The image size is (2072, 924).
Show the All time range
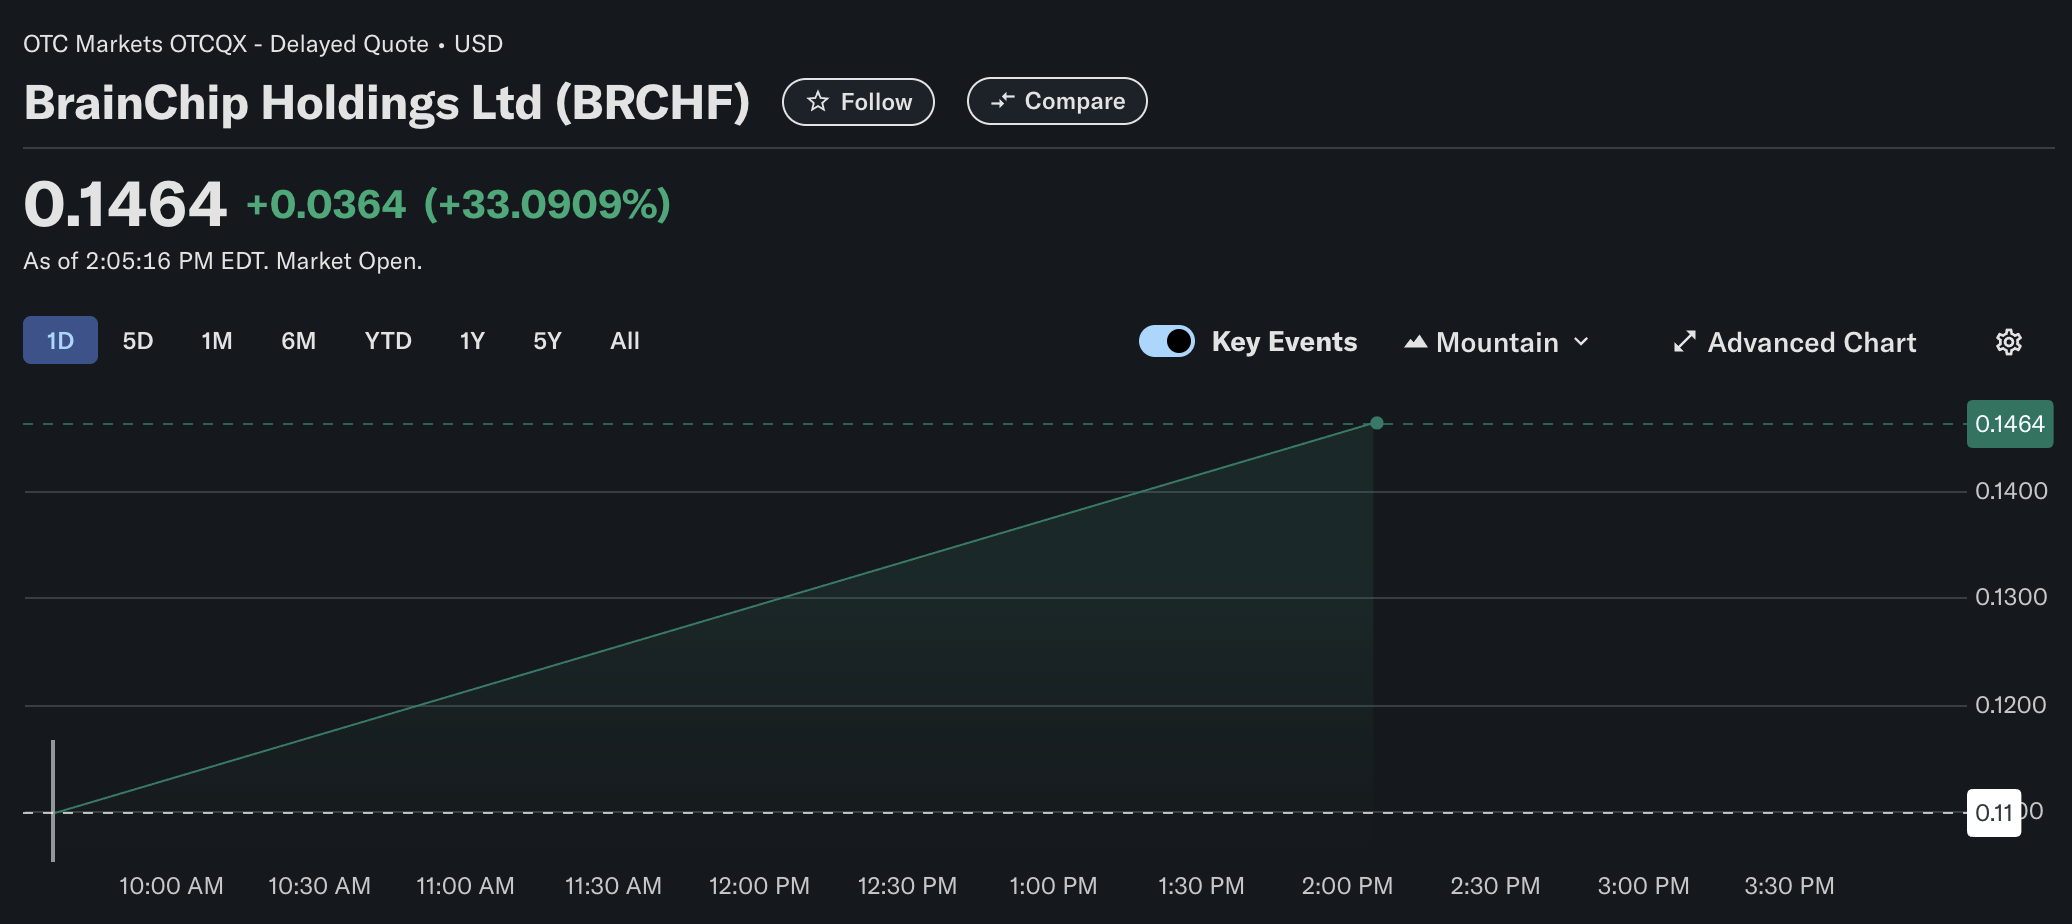pyautogui.click(x=625, y=341)
